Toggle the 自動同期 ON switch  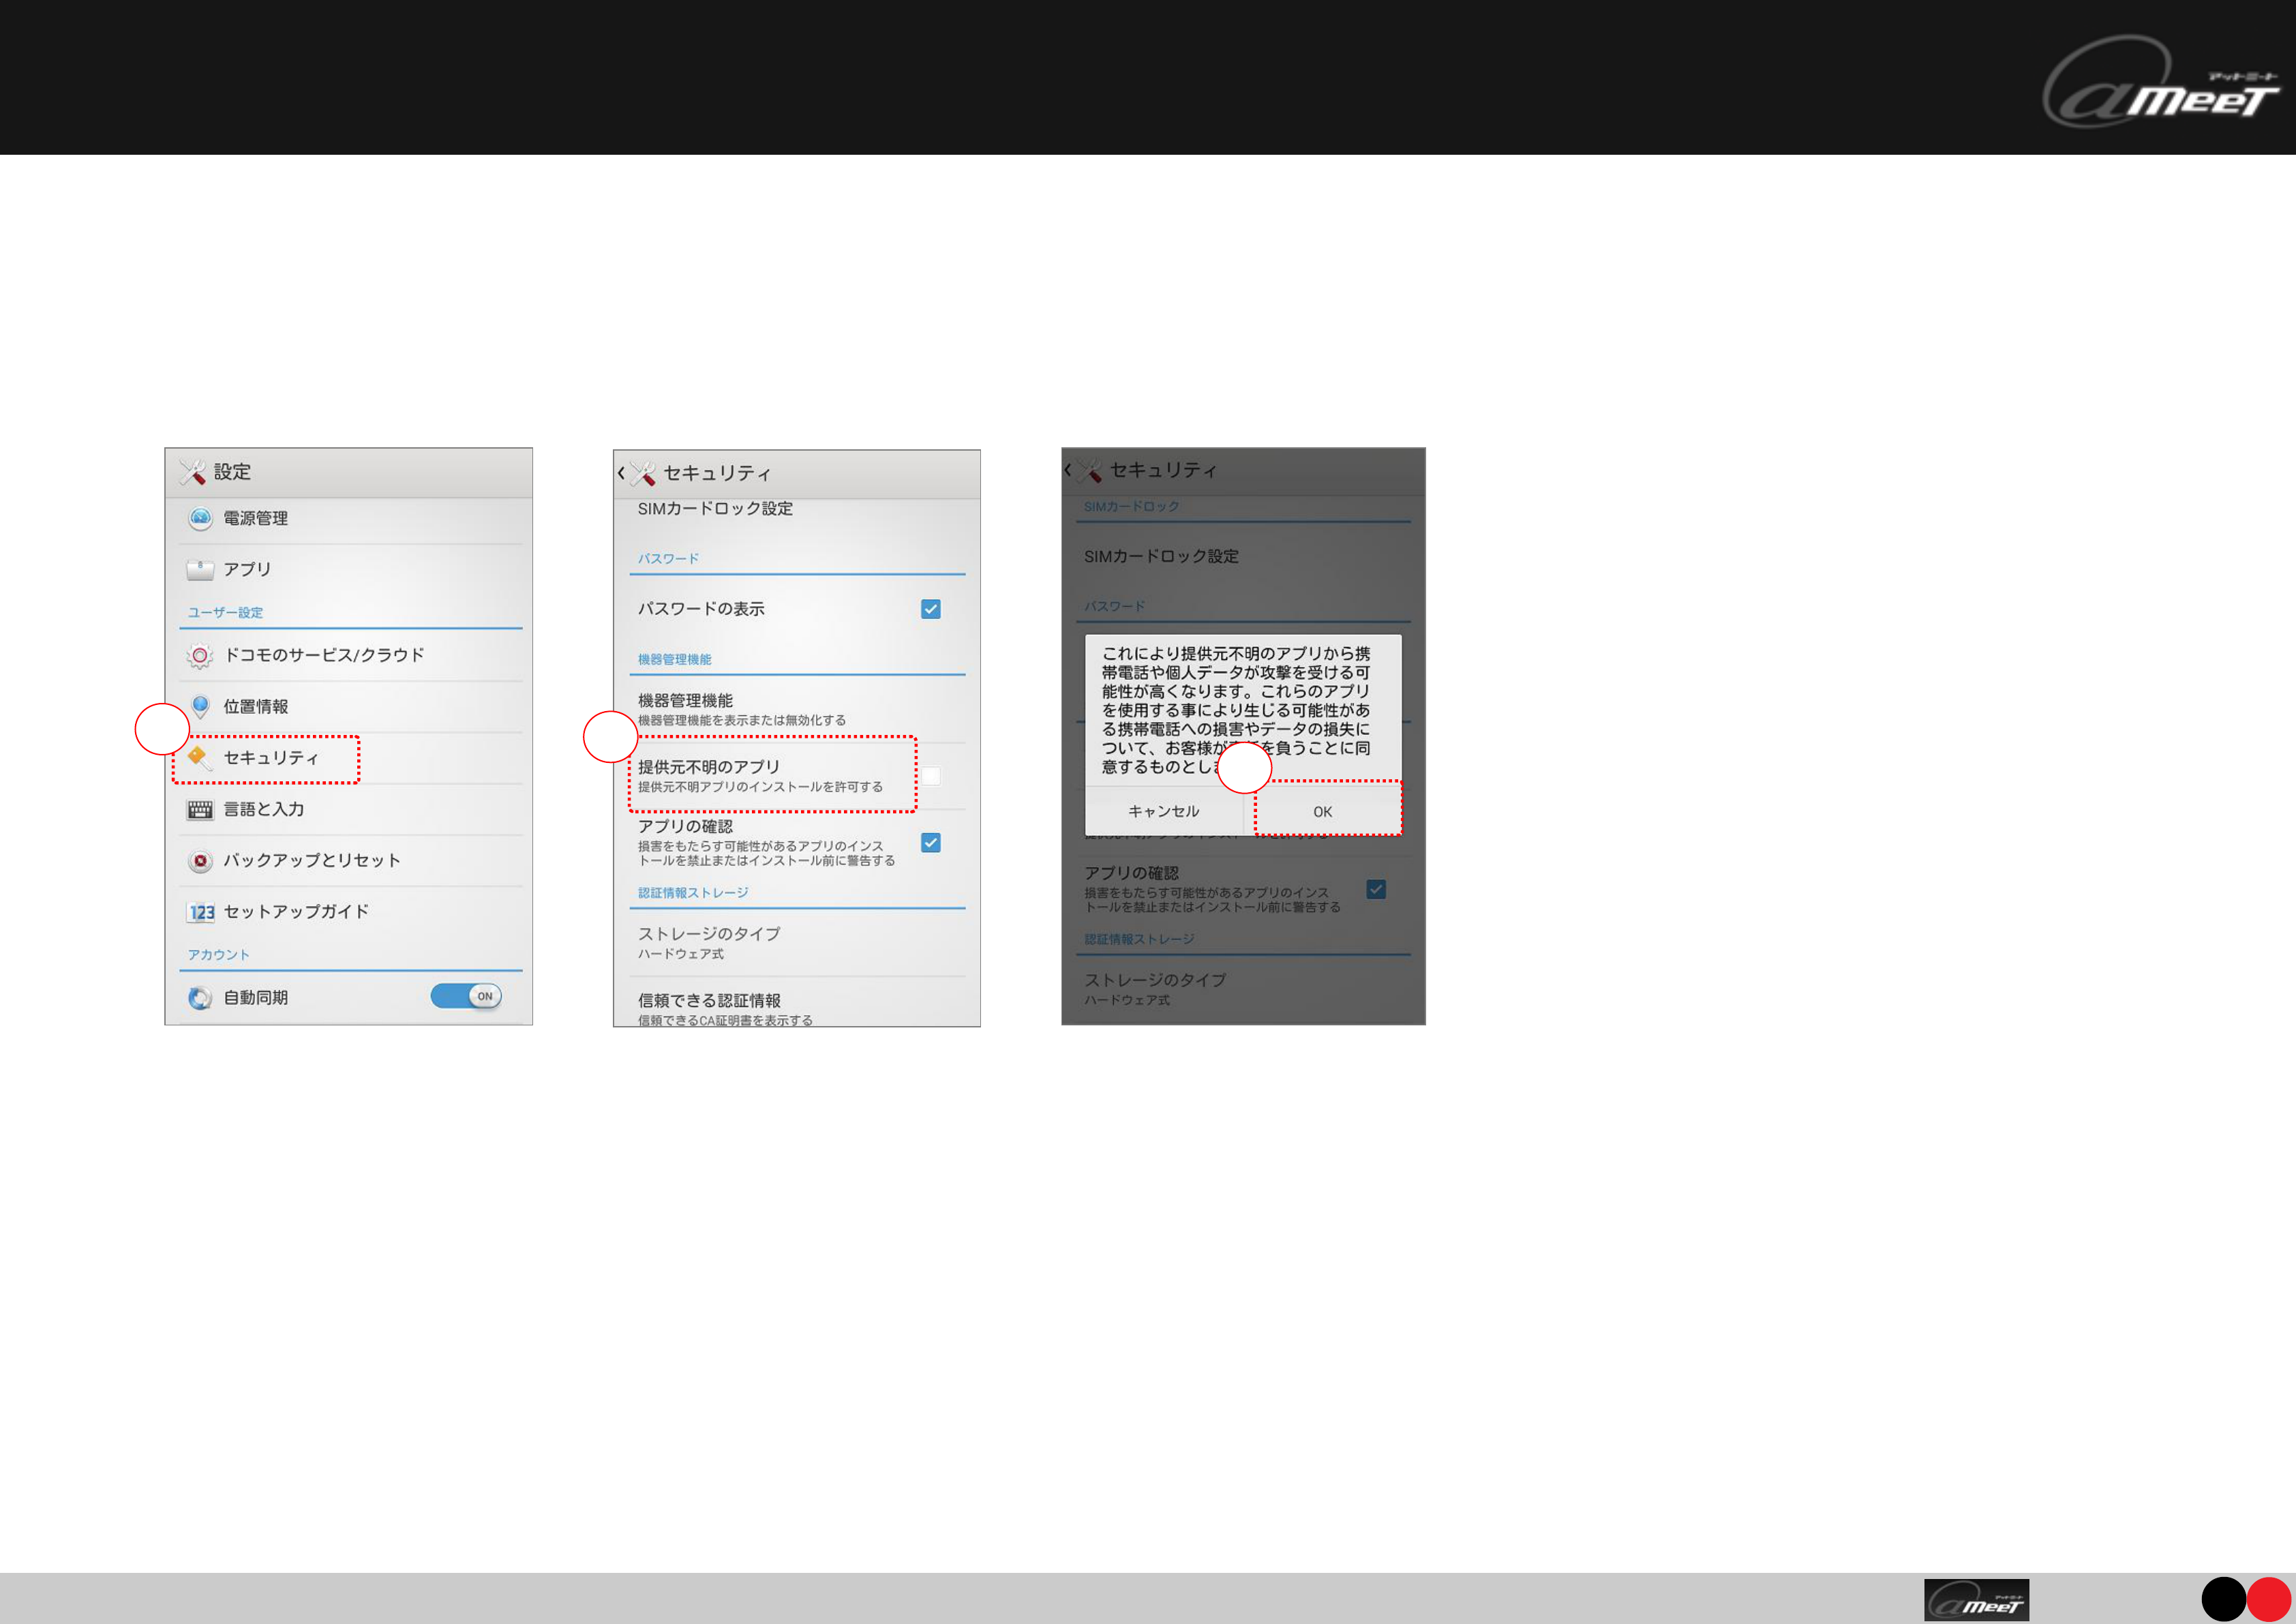tap(466, 996)
